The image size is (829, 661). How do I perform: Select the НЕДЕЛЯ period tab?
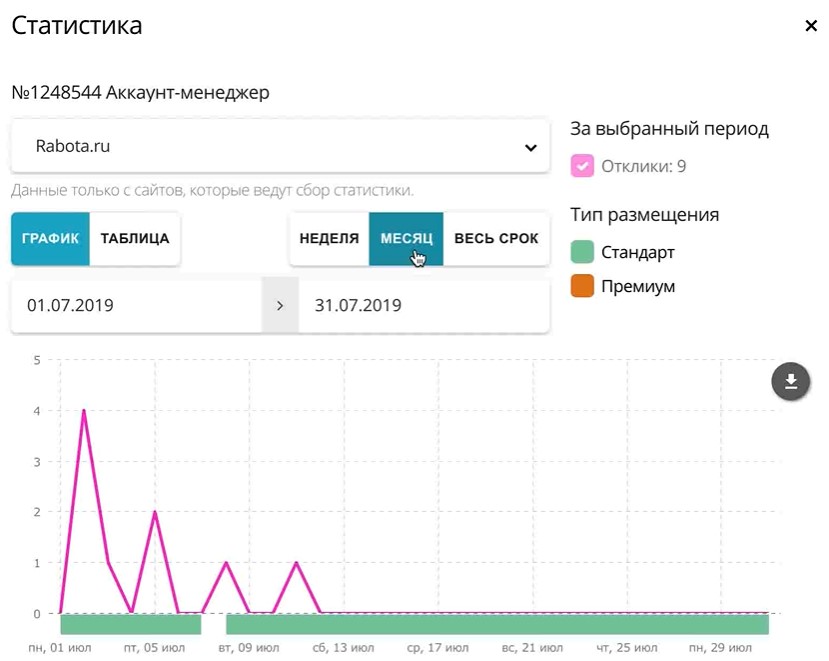point(329,238)
